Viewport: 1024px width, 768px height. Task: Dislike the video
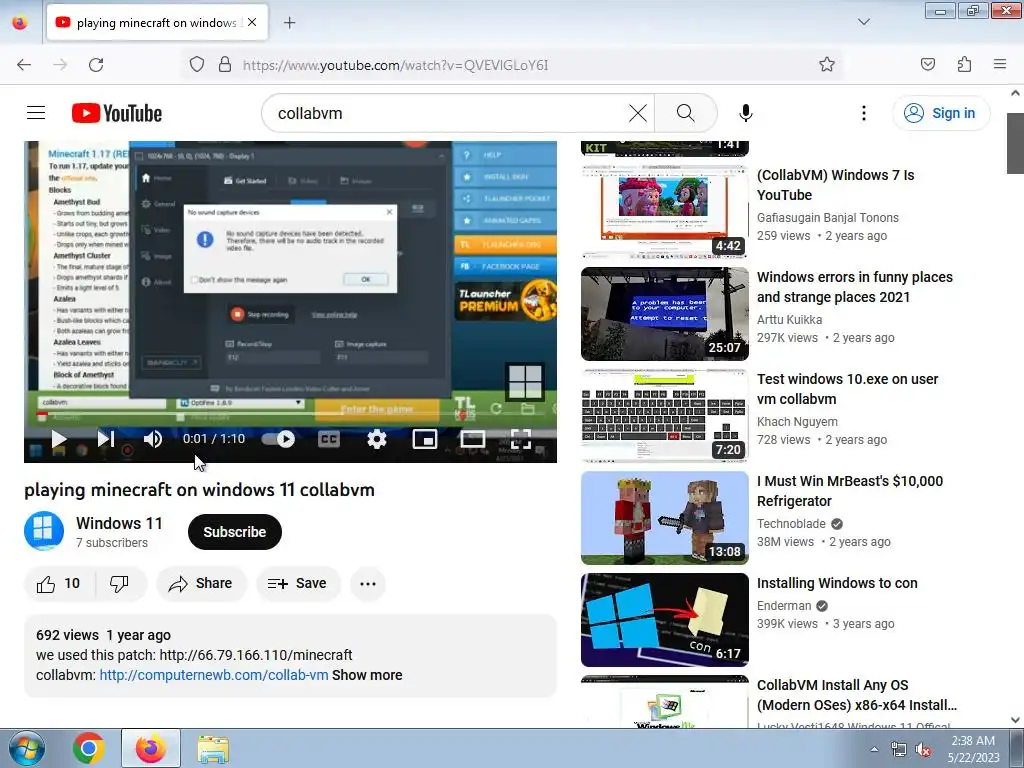120,583
